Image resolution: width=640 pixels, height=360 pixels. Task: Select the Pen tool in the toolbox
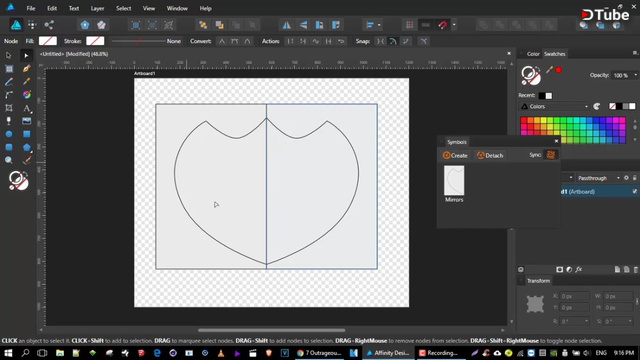click(x=27, y=69)
